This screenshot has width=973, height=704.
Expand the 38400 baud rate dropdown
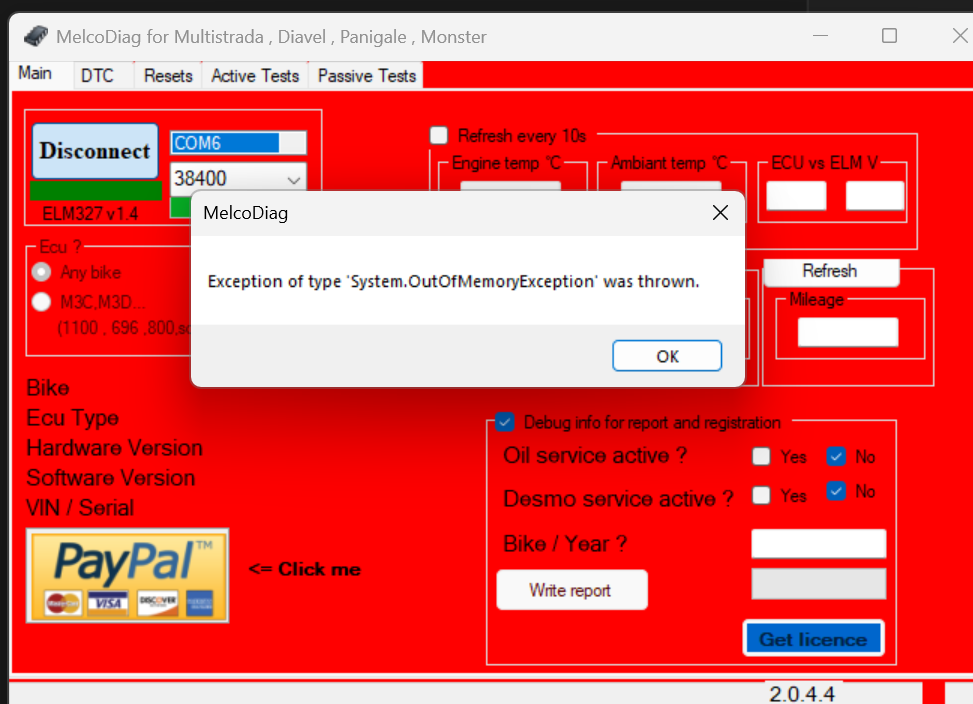(x=294, y=179)
